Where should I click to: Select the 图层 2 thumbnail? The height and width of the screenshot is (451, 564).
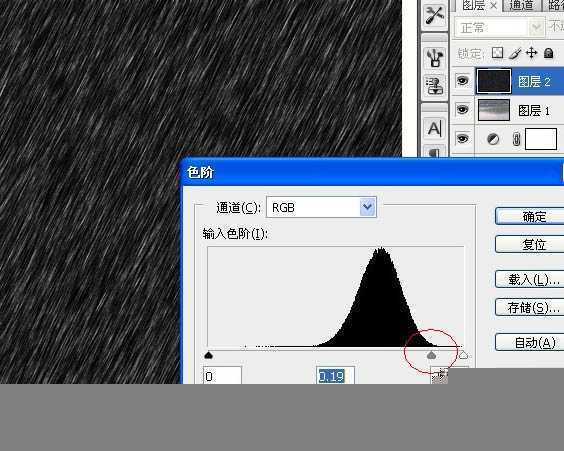(x=494, y=81)
